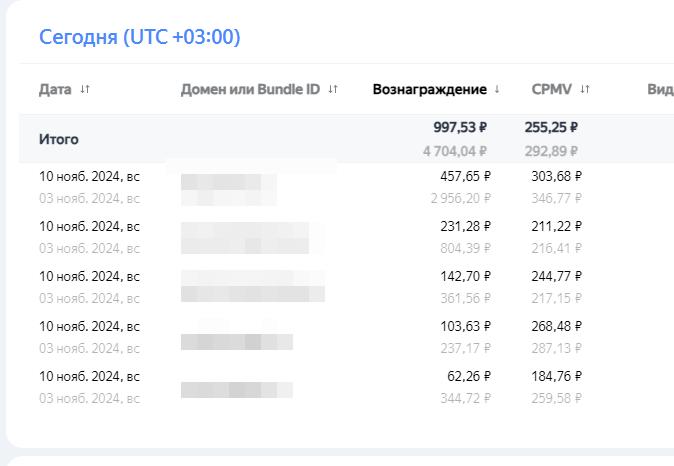Select the Дата column header text
The width and height of the screenshot is (674, 466).
pyautogui.click(x=55, y=90)
